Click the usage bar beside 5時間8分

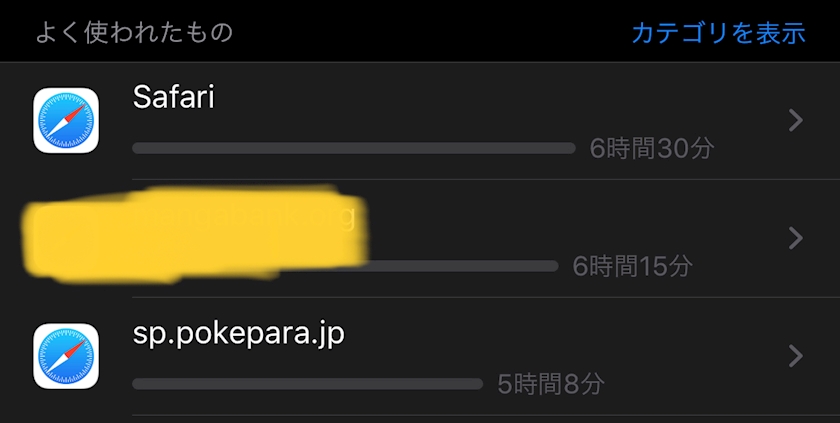tap(308, 384)
